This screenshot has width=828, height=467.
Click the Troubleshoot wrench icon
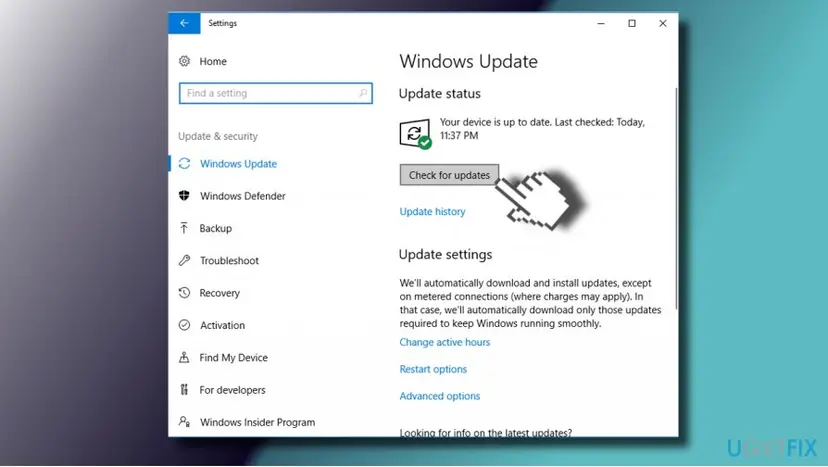(184, 260)
